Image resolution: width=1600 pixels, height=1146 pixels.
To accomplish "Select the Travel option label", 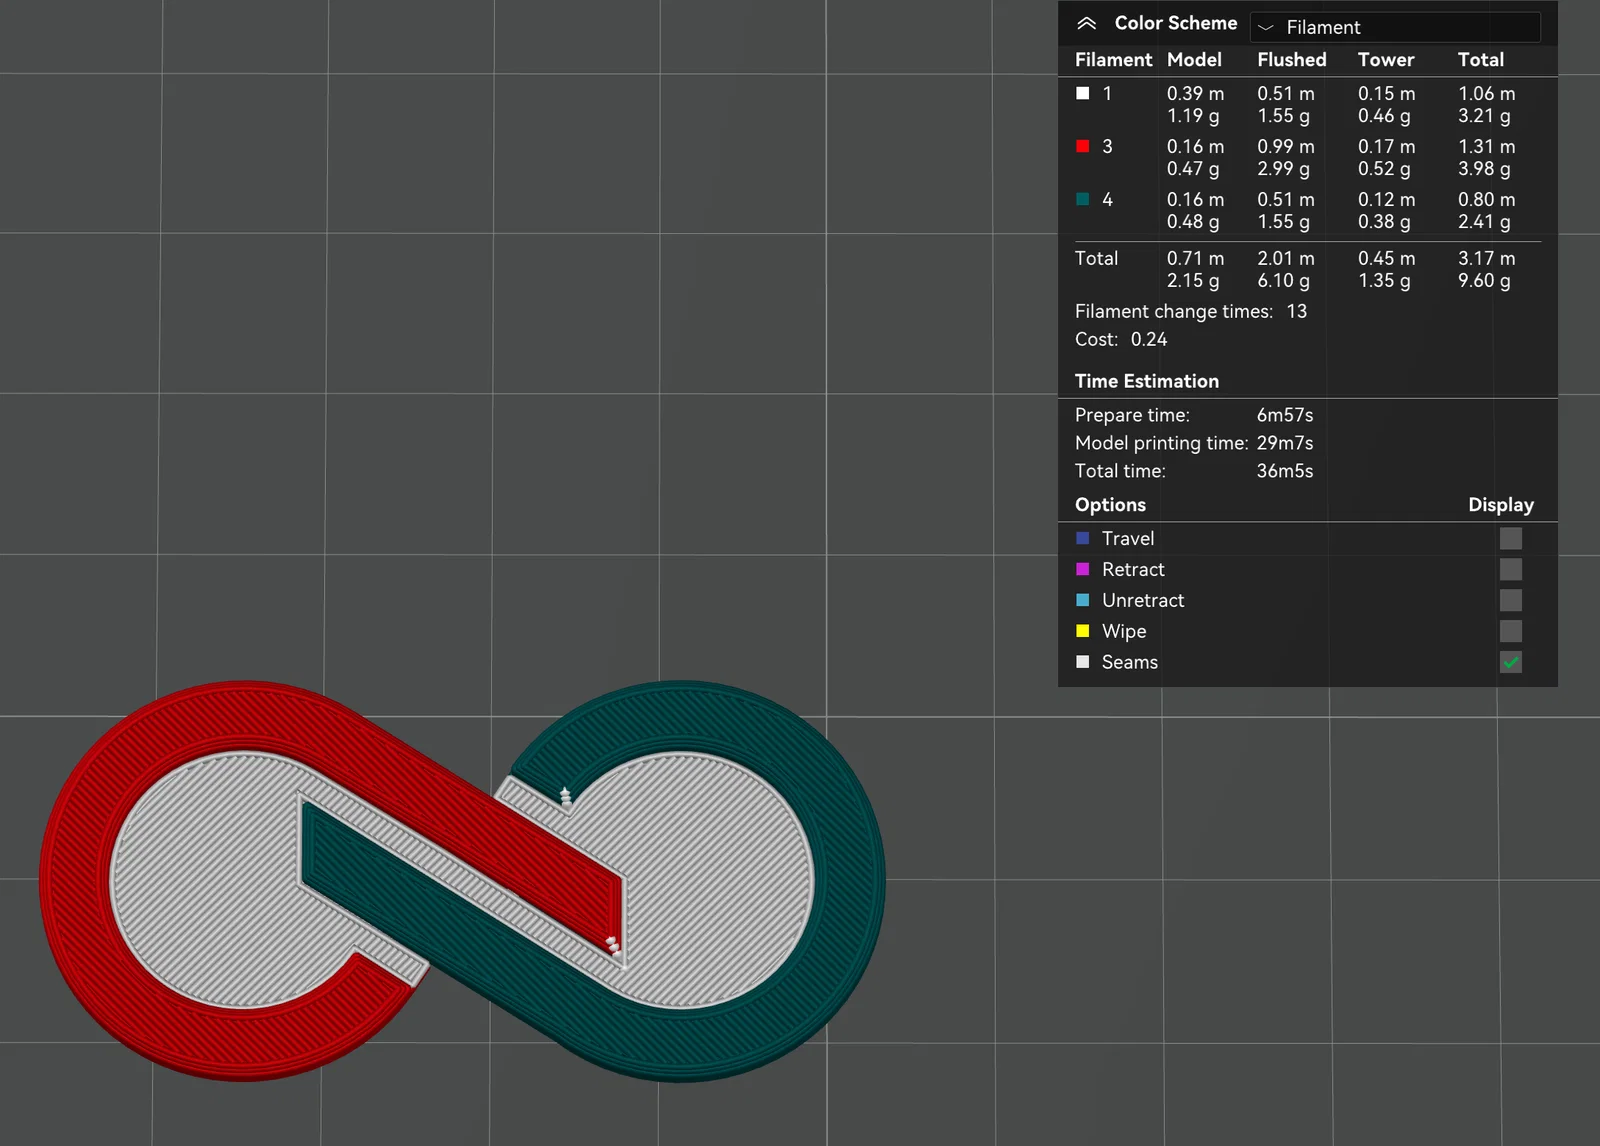I will [x=1128, y=538].
